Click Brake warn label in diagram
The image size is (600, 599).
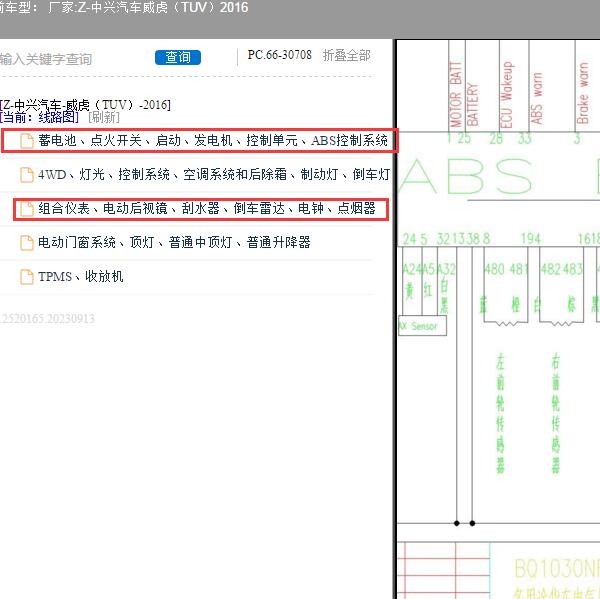(582, 93)
